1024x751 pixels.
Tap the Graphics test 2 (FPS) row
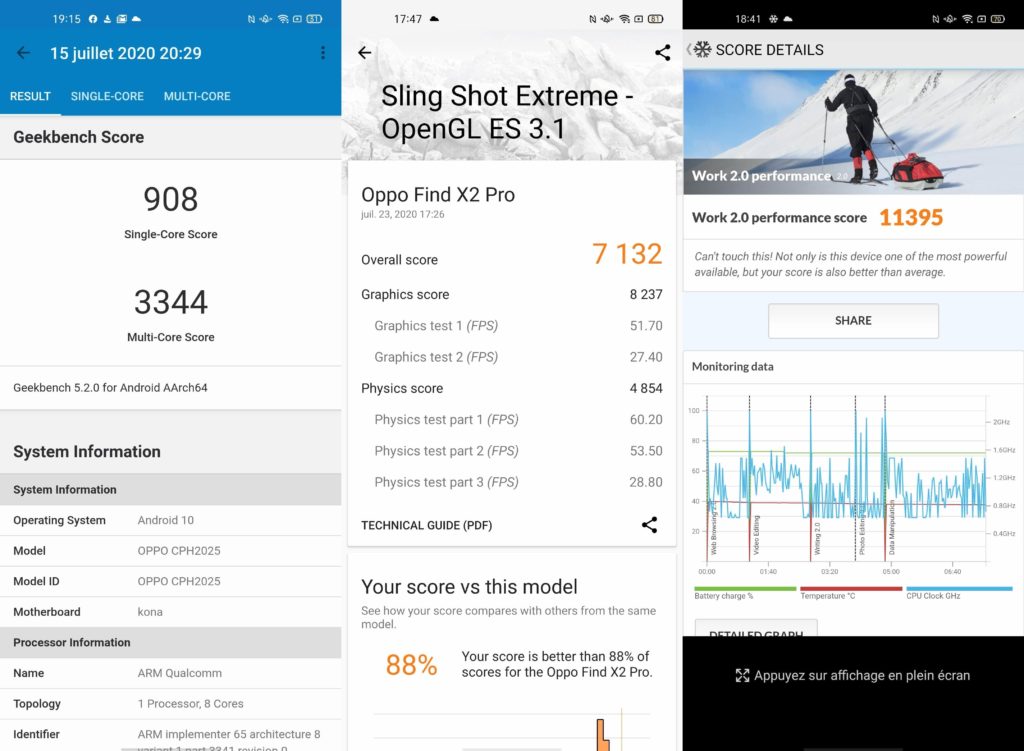(512, 357)
